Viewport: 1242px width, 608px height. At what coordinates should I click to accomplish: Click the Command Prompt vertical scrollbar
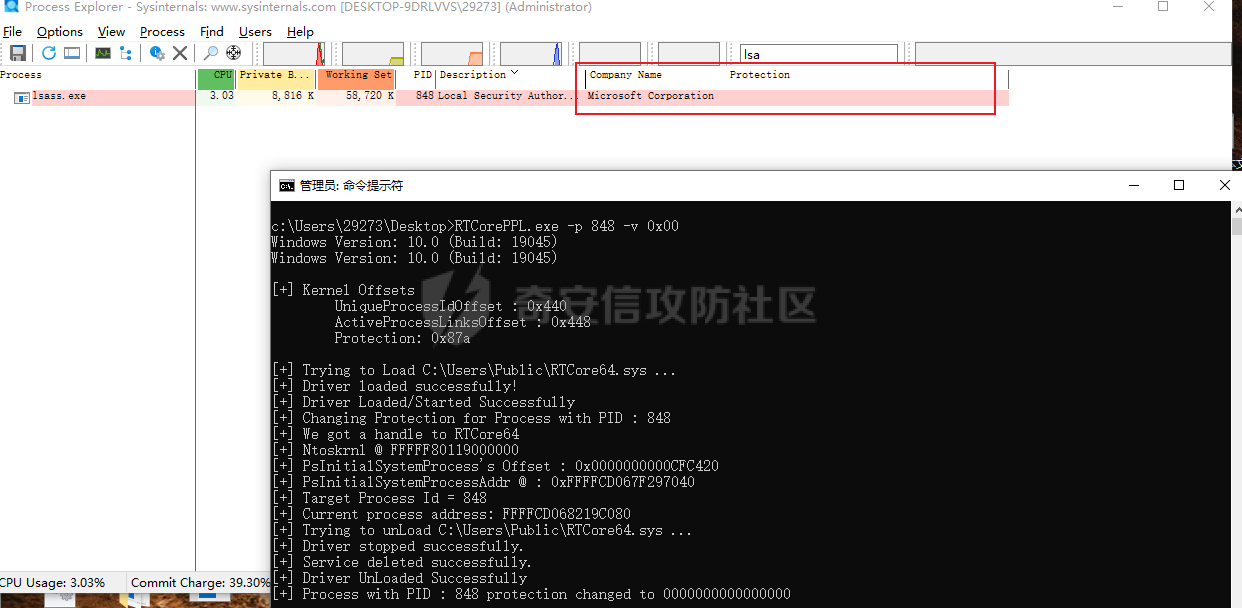[x=1235, y=400]
